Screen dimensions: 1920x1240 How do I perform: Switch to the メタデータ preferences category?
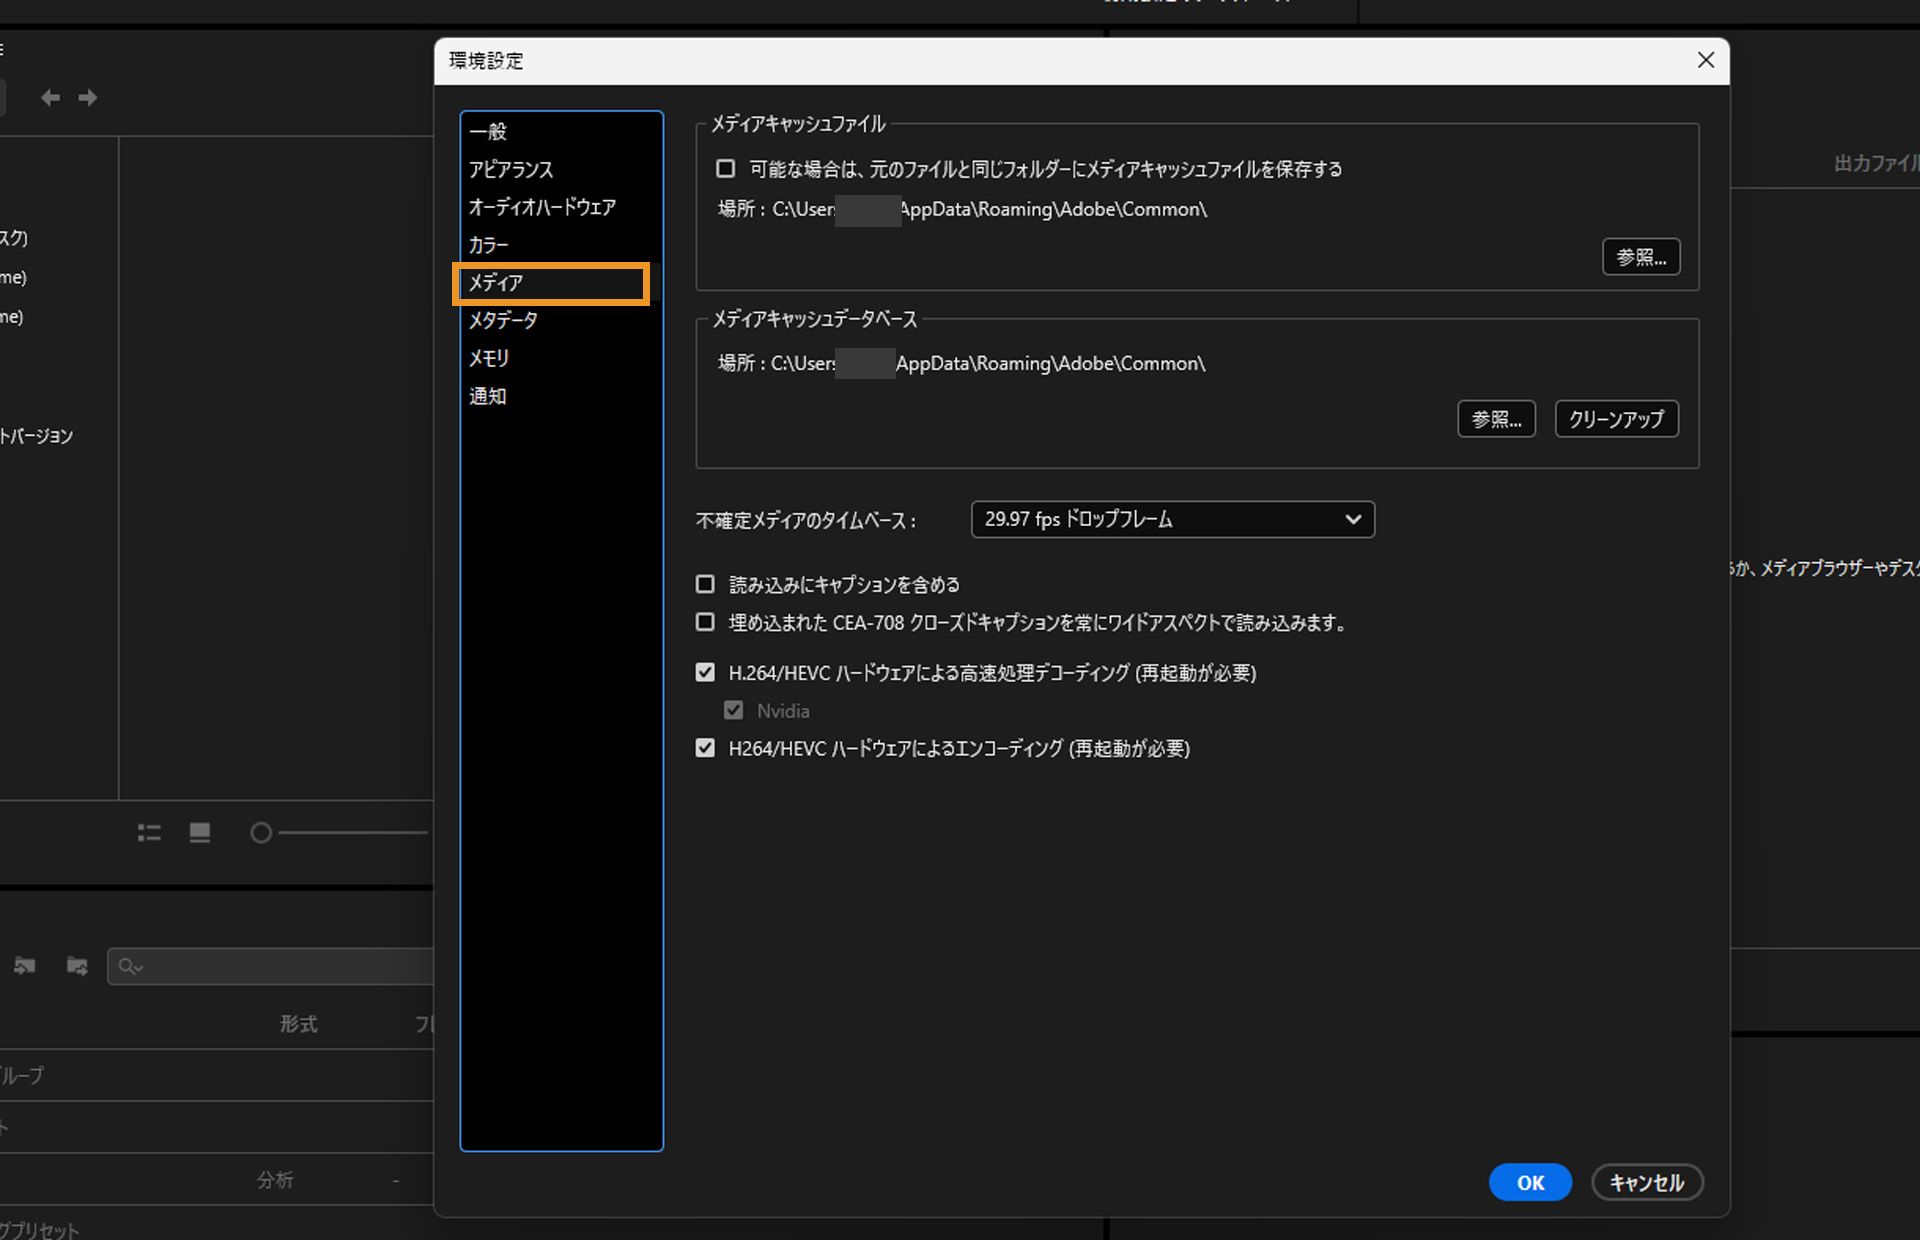pyautogui.click(x=504, y=320)
